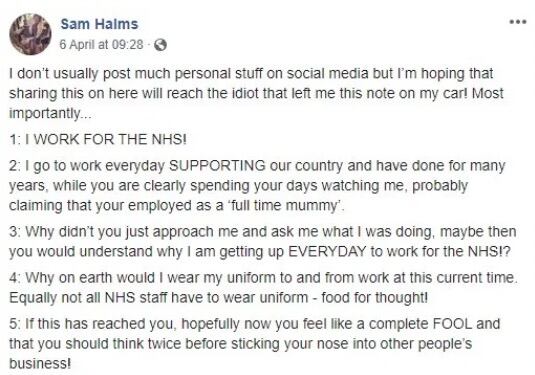Click the capitalized word SUPPORTING
Image resolution: width=535 pixels, height=375 pixels.
217,165
